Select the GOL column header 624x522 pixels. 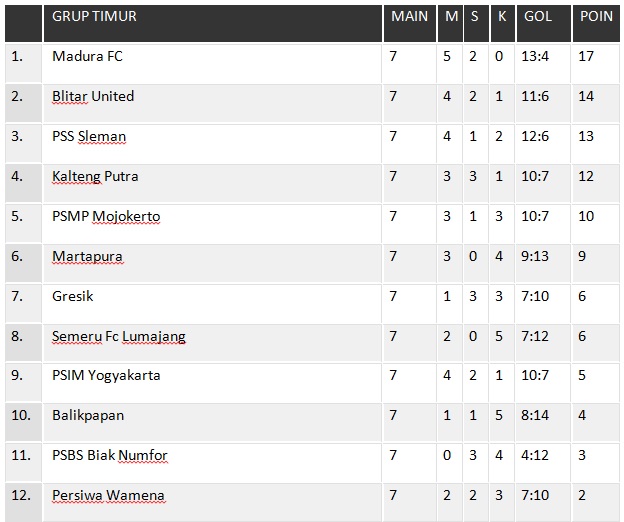[x=537, y=17]
